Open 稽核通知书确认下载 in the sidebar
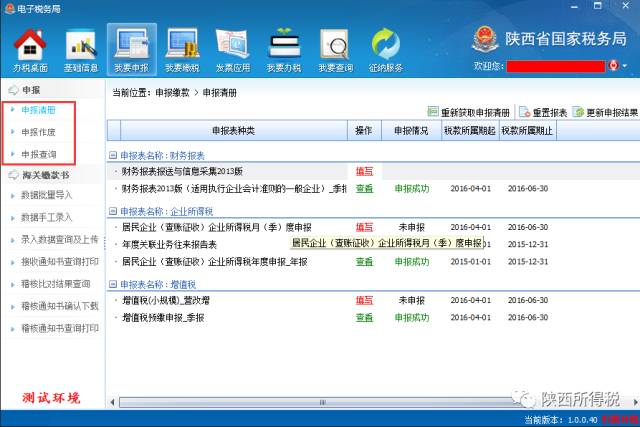 coord(60,306)
